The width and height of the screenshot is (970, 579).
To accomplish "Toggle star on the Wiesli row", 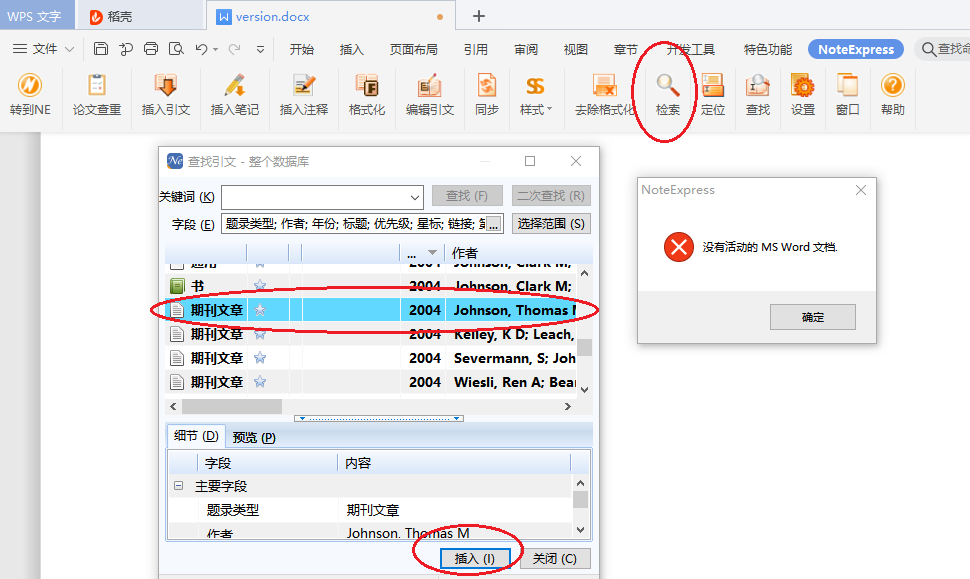I will (260, 382).
